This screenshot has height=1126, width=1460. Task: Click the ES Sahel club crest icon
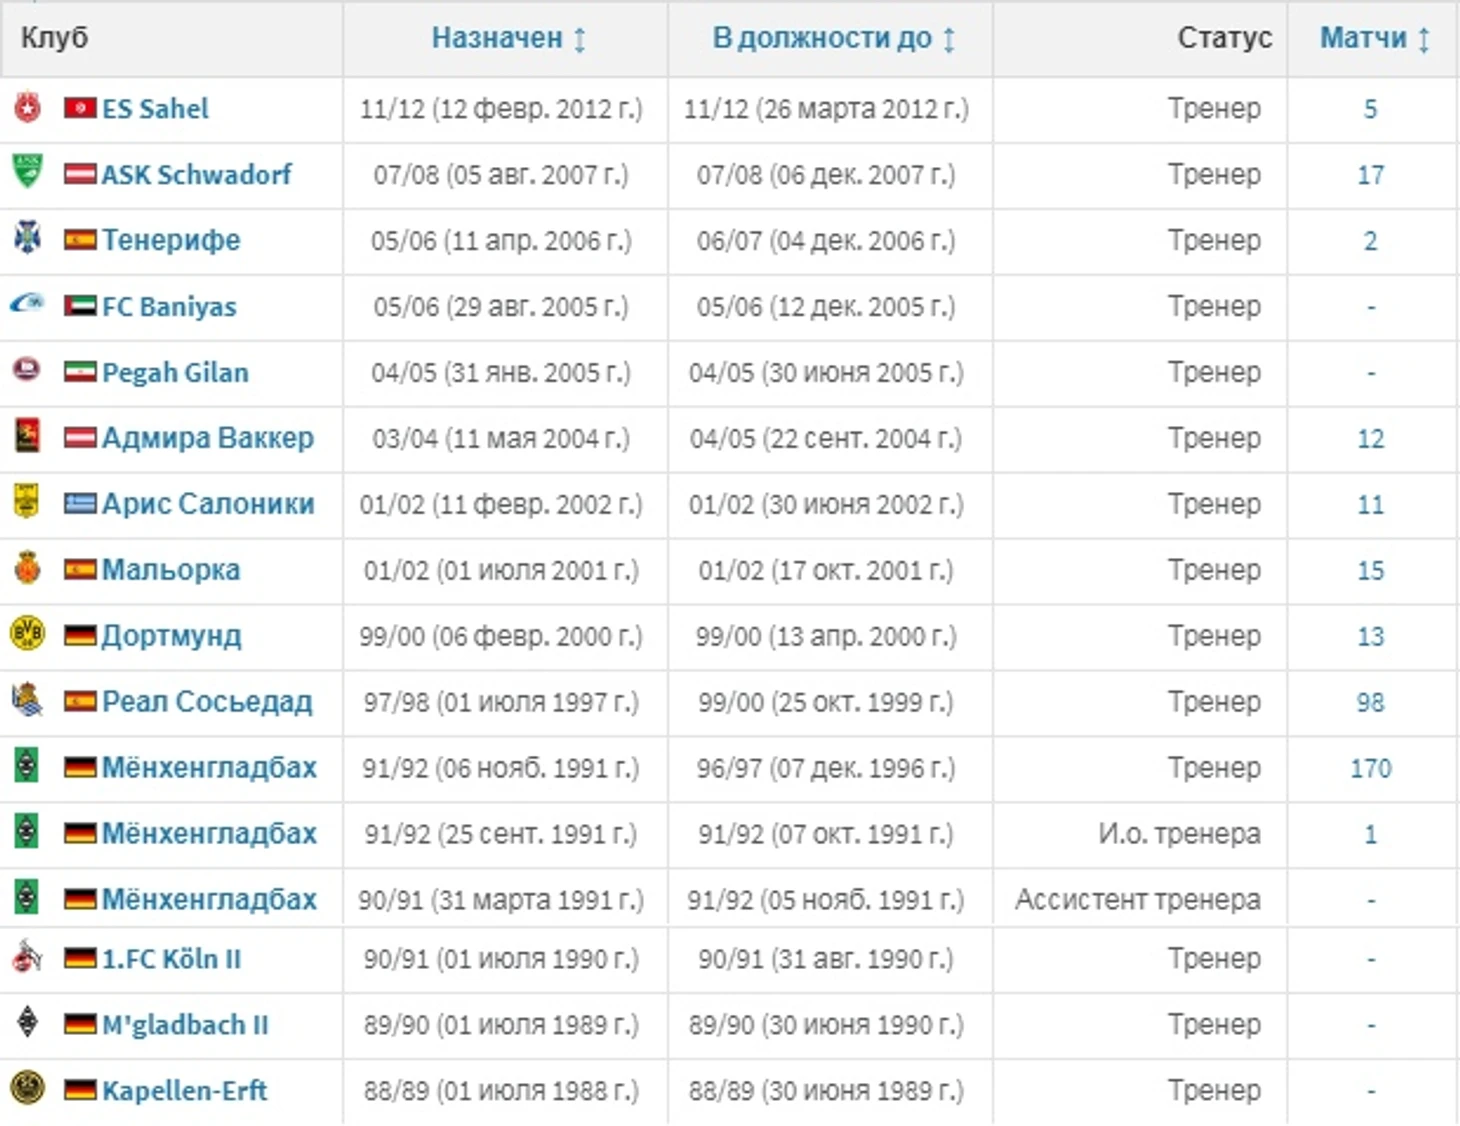click(x=28, y=107)
